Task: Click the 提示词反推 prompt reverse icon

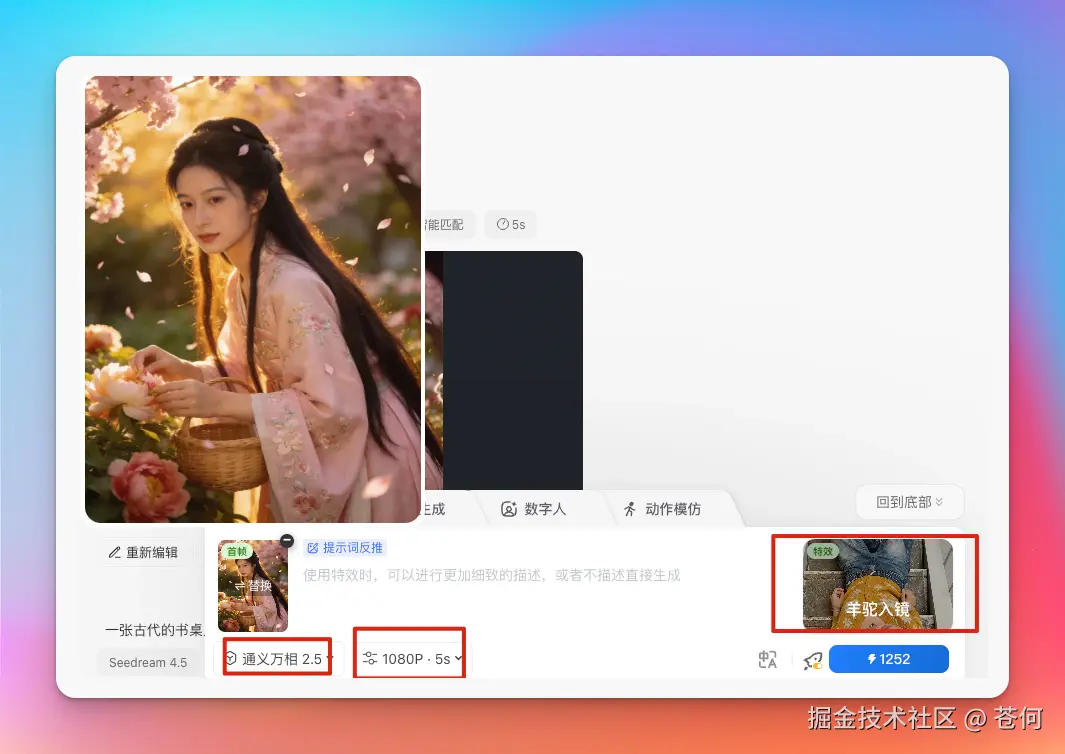Action: pos(313,546)
